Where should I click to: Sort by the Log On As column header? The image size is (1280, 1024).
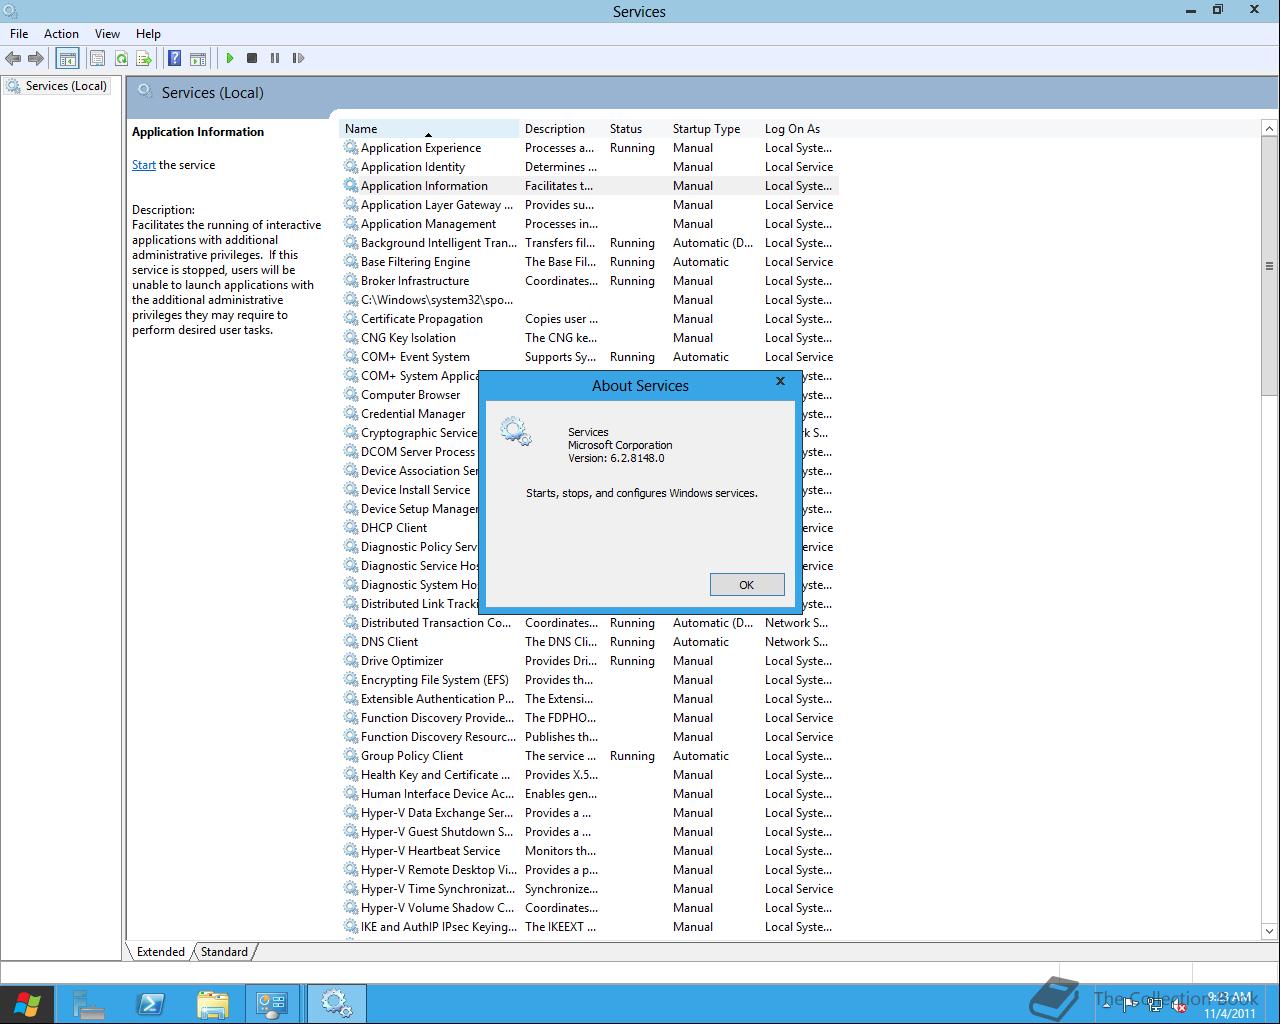point(798,128)
